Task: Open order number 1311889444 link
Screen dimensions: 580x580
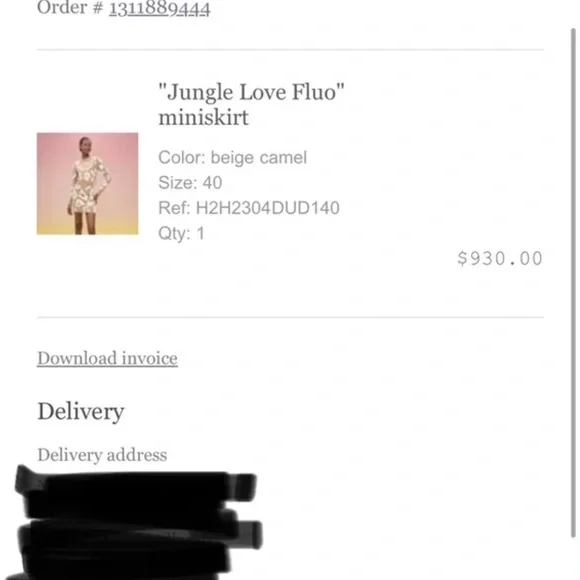Action: [159, 8]
